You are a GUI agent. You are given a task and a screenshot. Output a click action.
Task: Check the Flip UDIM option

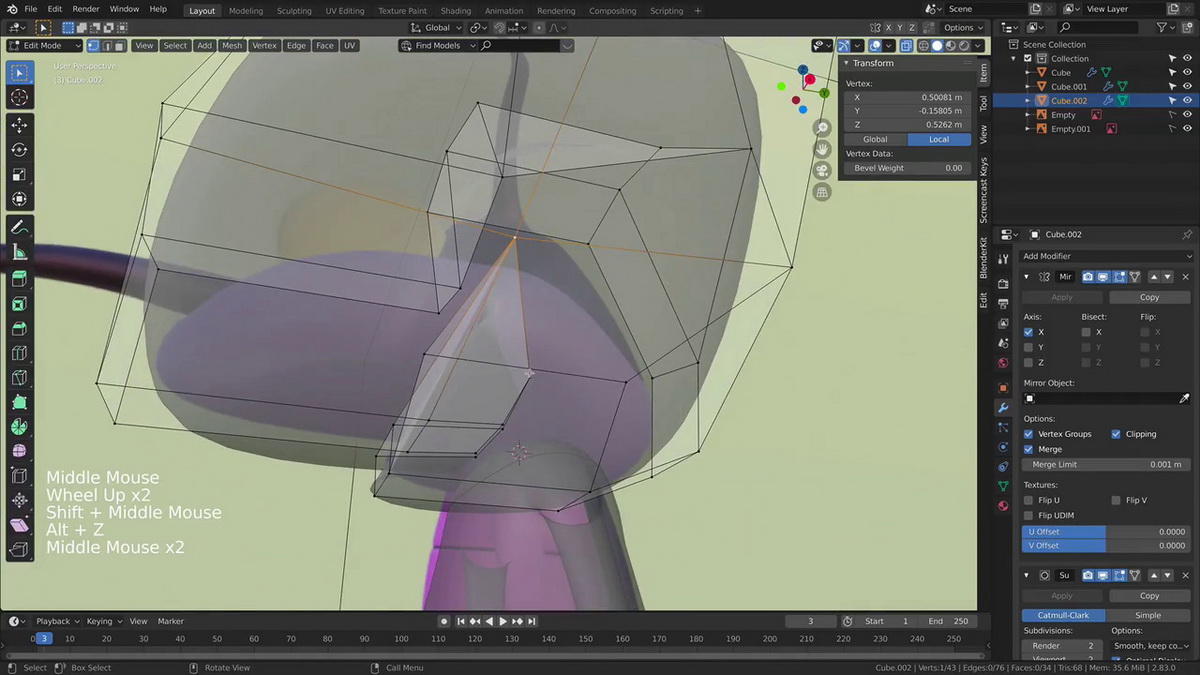[x=1029, y=515]
